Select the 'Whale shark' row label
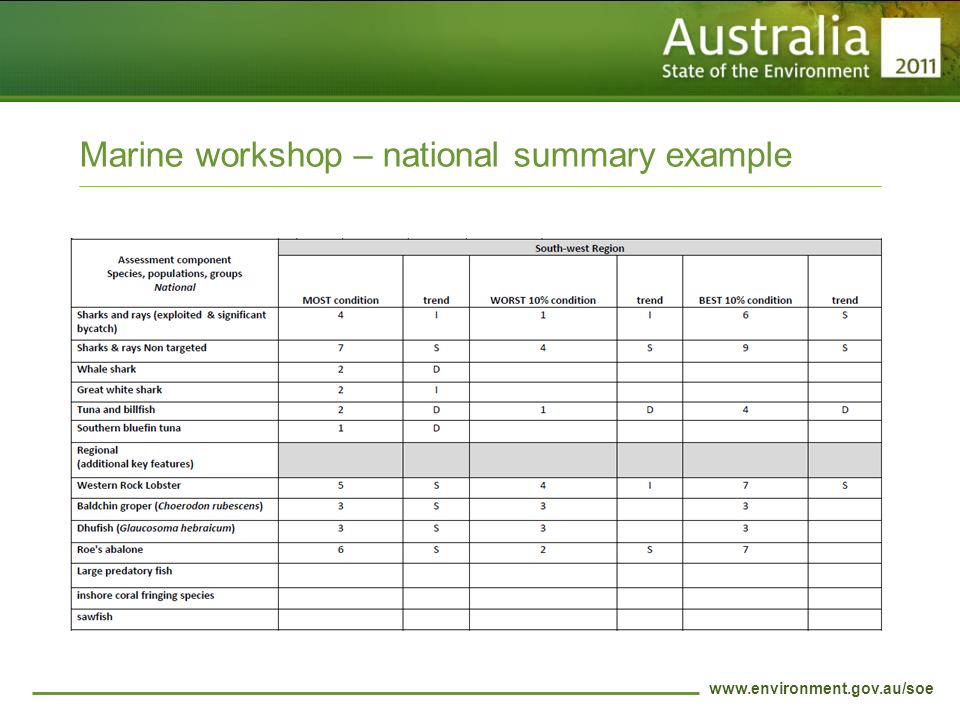The image size is (960, 720). 107,369
